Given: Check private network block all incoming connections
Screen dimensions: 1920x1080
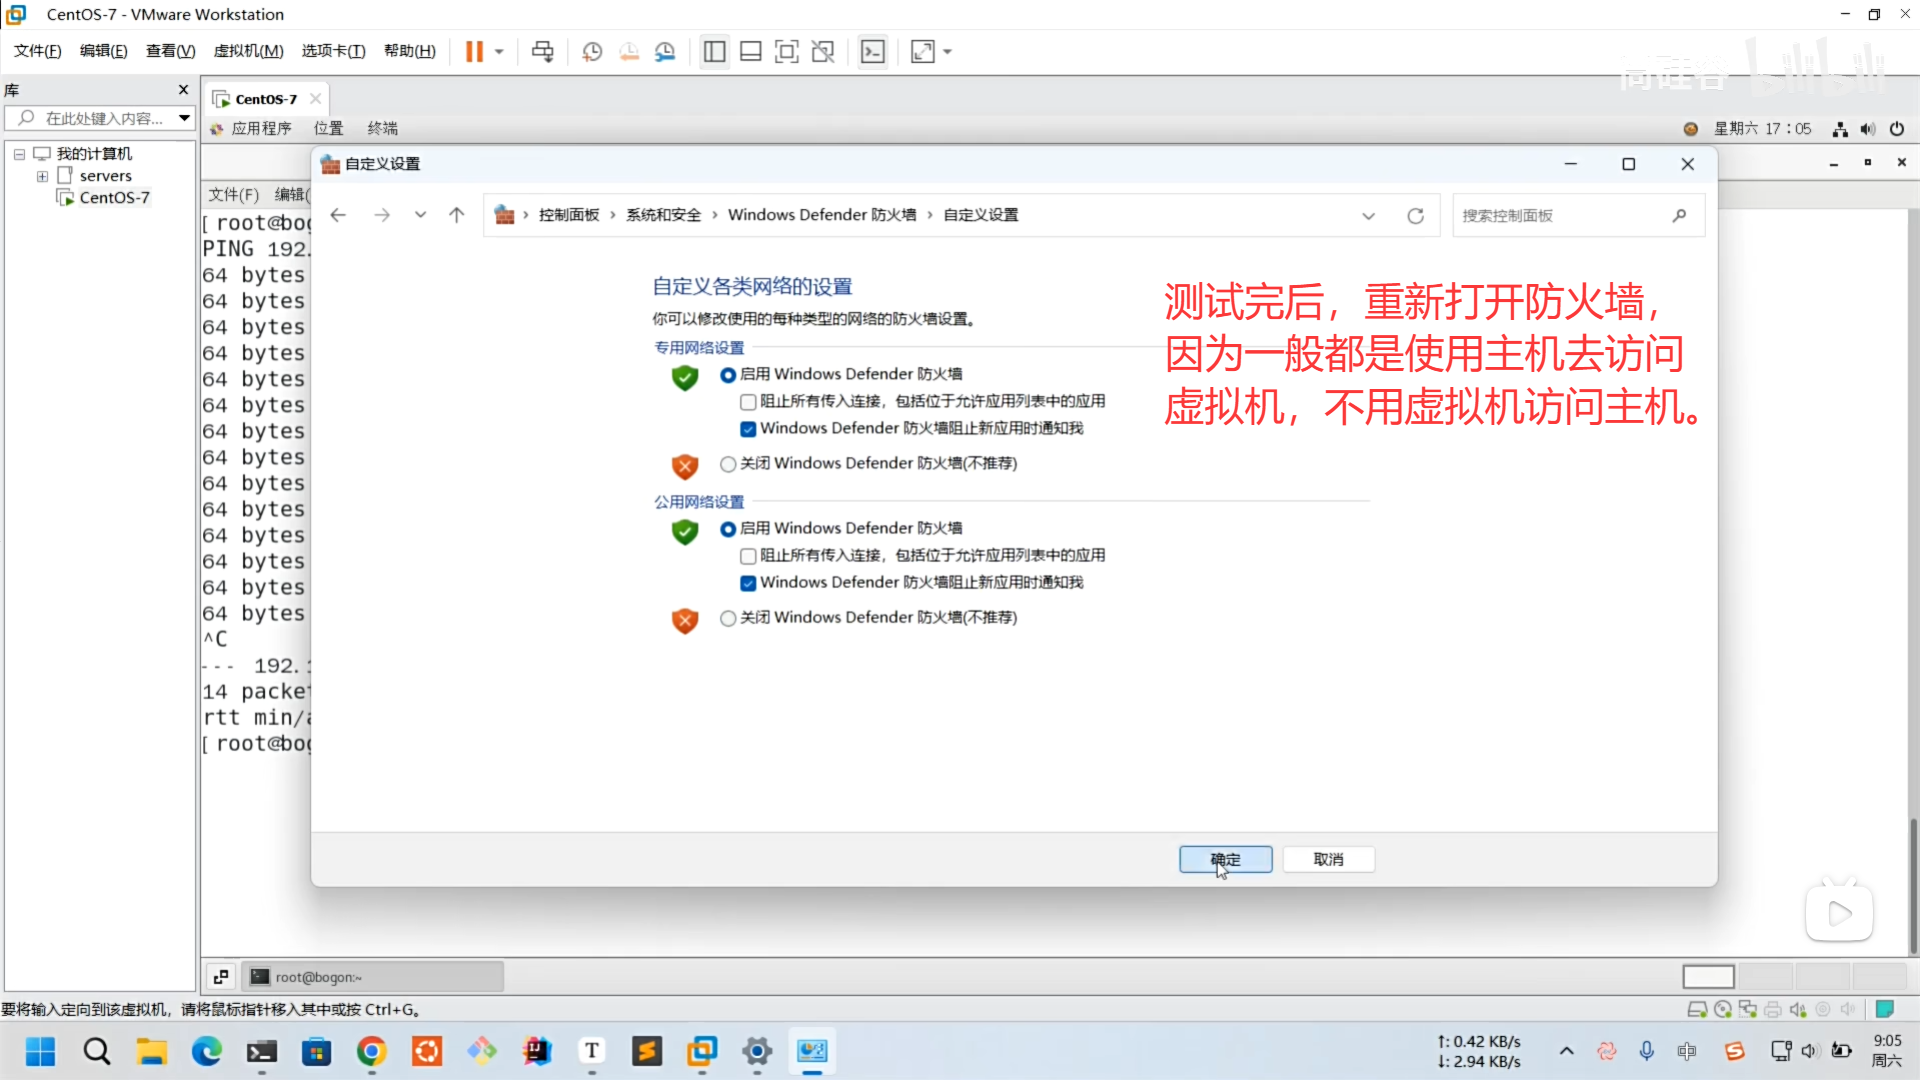Looking at the screenshot, I should pyautogui.click(x=748, y=402).
